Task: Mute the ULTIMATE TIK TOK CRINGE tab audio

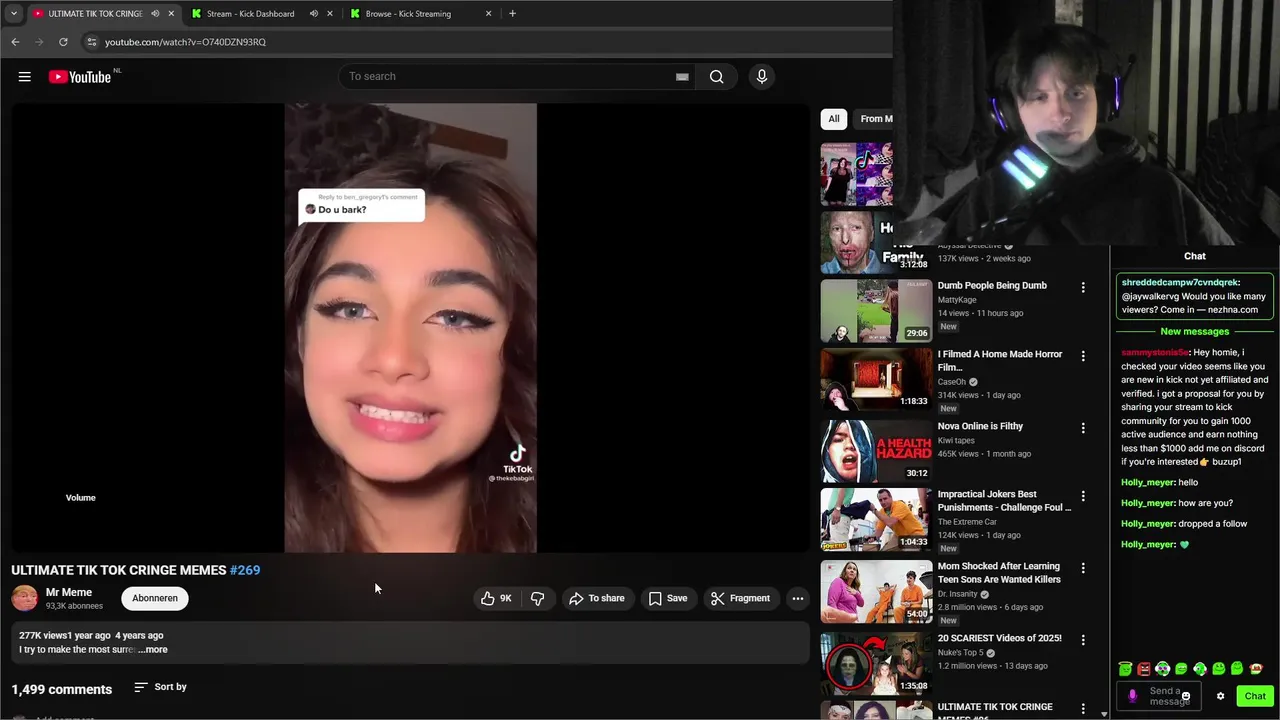Action: point(155,14)
